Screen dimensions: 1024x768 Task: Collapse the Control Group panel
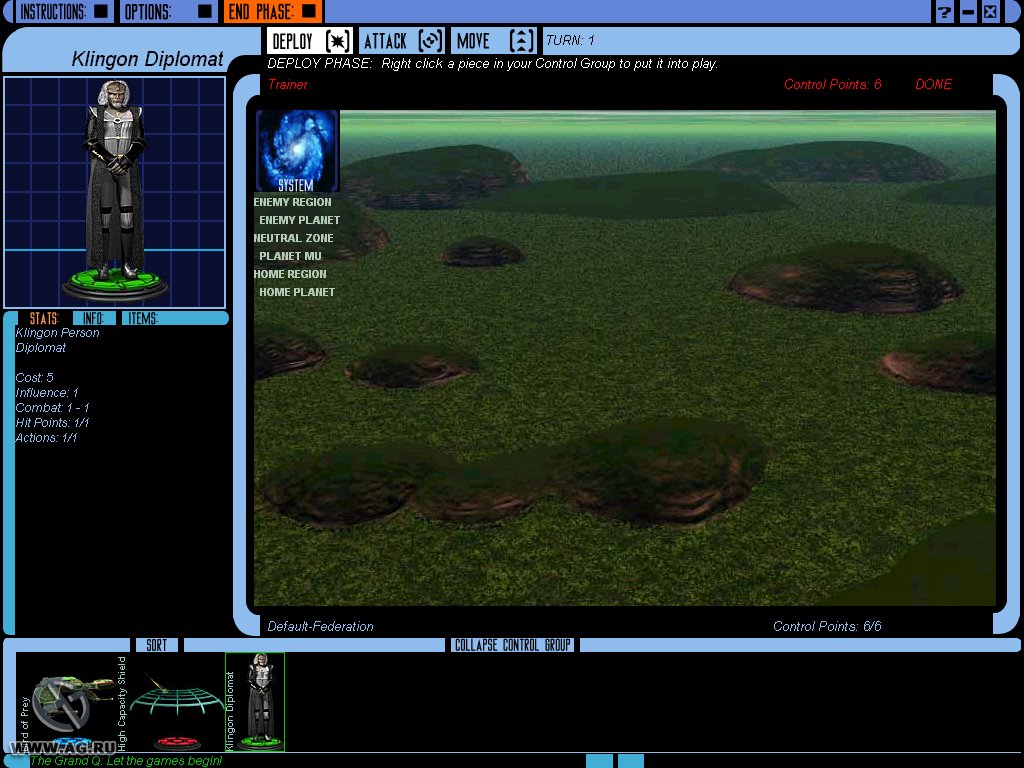[512, 645]
